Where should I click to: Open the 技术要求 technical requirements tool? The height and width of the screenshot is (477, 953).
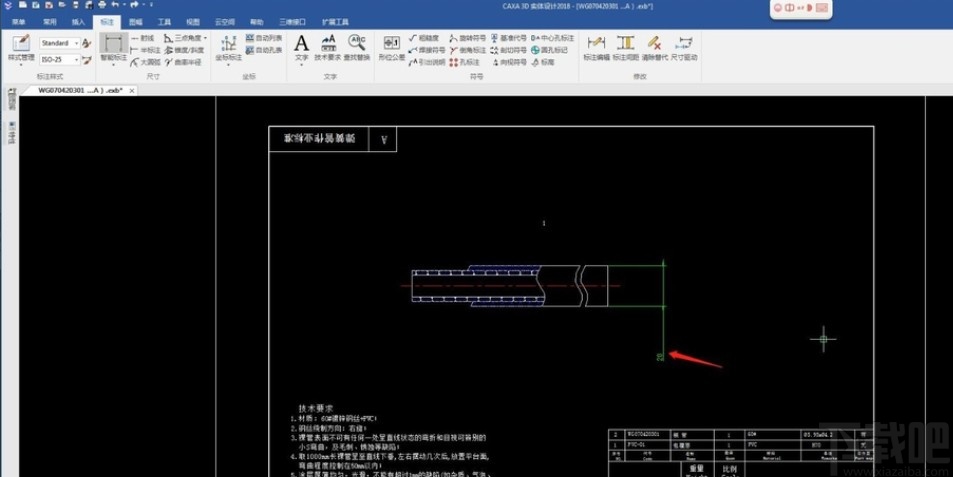pos(328,47)
